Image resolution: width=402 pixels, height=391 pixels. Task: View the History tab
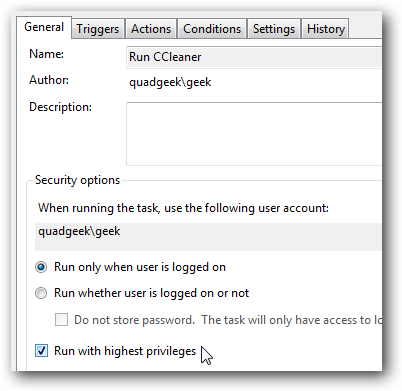(325, 29)
